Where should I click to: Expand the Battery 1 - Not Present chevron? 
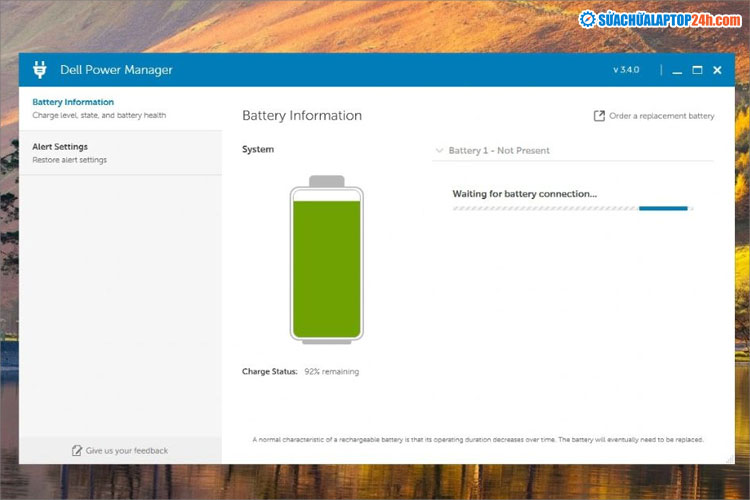[439, 151]
